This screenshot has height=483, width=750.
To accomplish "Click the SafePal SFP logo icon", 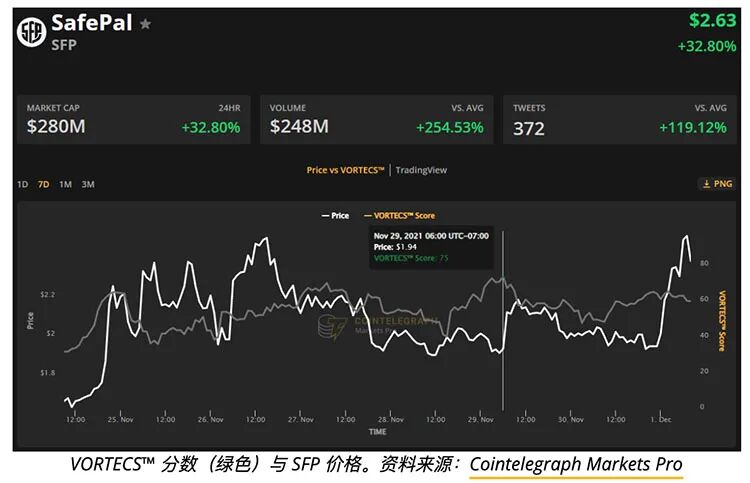I will (x=32, y=32).
